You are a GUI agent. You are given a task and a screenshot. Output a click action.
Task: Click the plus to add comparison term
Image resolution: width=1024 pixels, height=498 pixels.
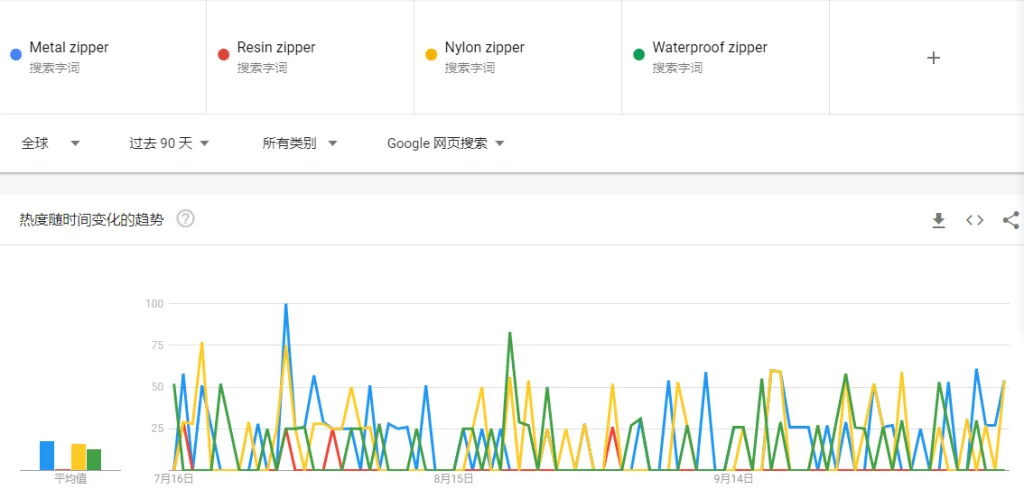[933, 58]
